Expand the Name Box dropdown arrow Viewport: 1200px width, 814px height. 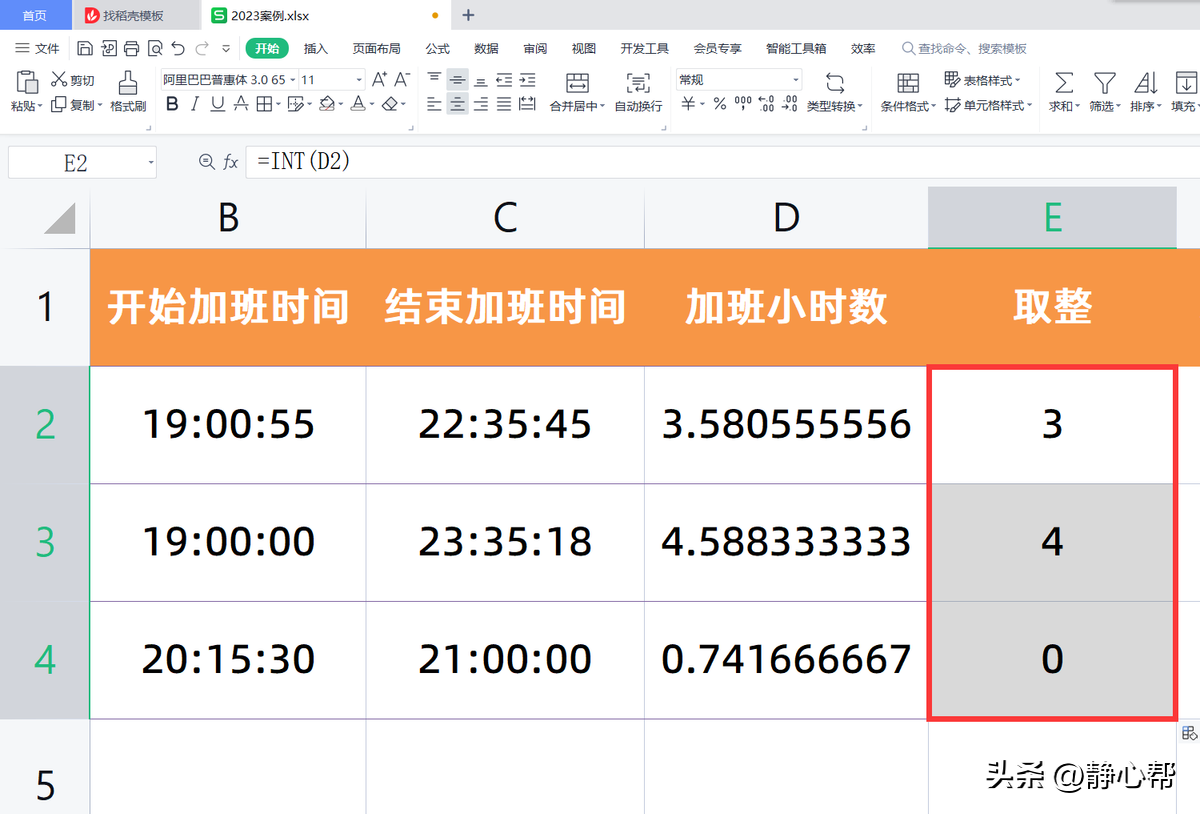pos(151,162)
